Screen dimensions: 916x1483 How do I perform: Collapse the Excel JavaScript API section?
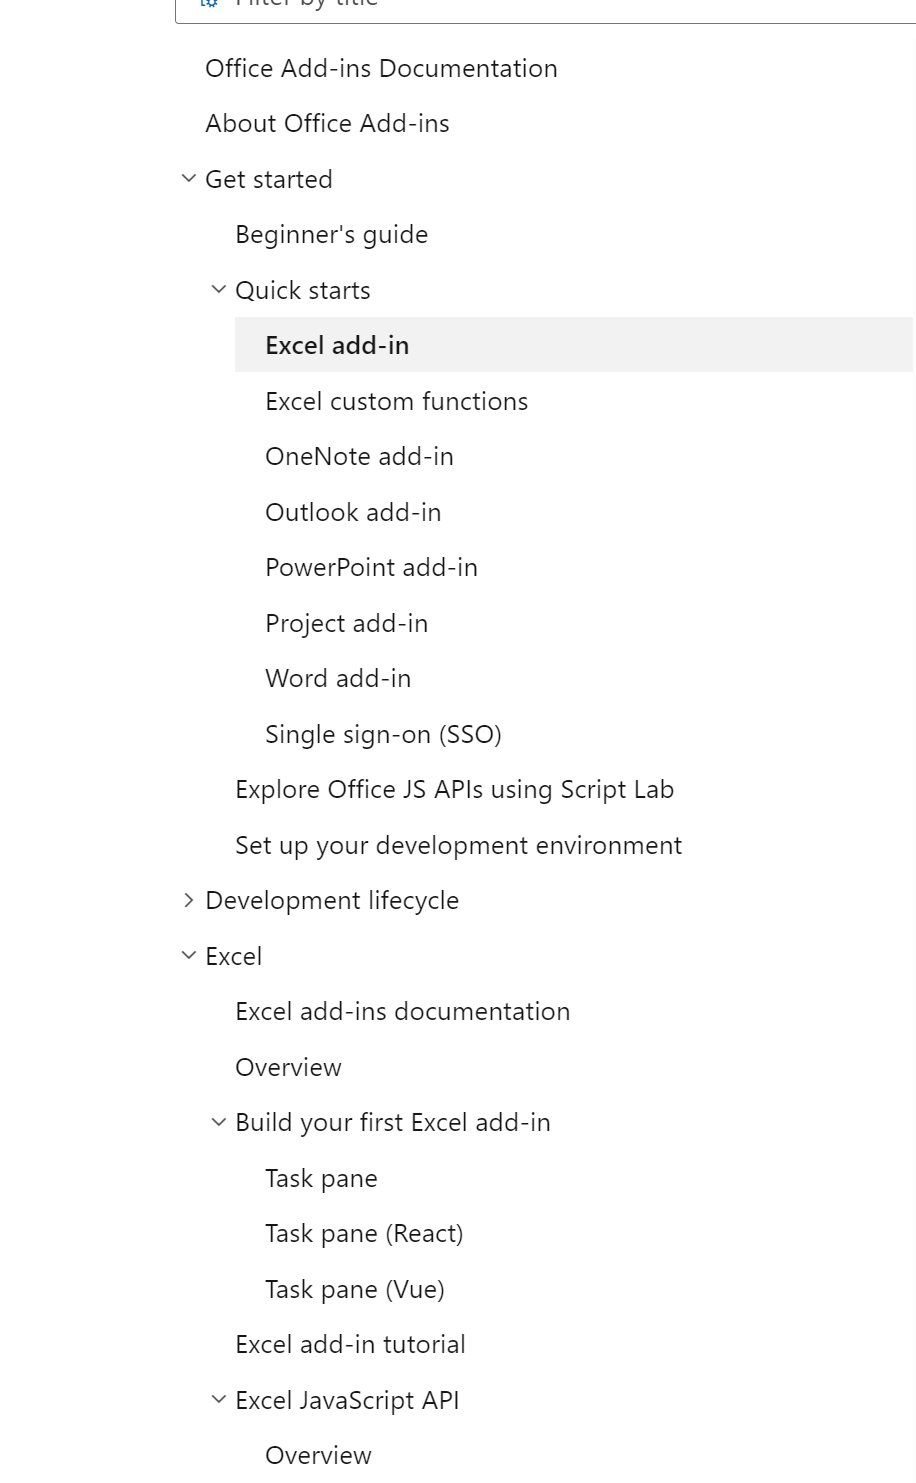[x=218, y=1399]
